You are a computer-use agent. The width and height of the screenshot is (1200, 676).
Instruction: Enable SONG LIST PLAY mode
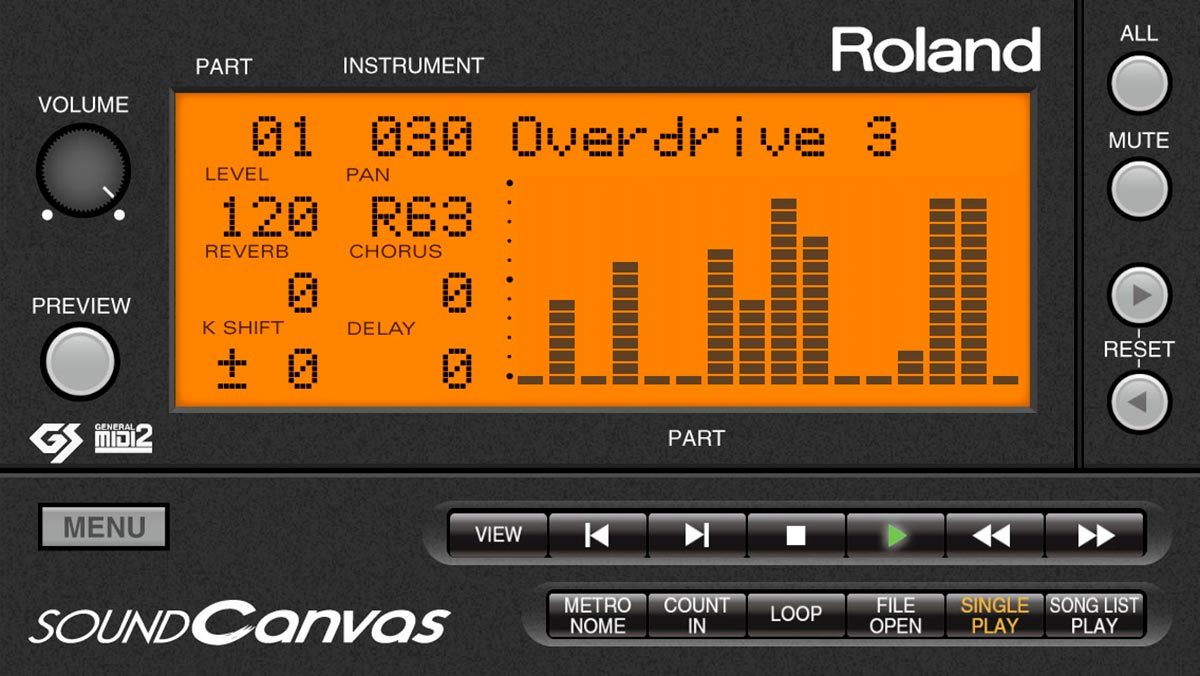click(x=1094, y=615)
